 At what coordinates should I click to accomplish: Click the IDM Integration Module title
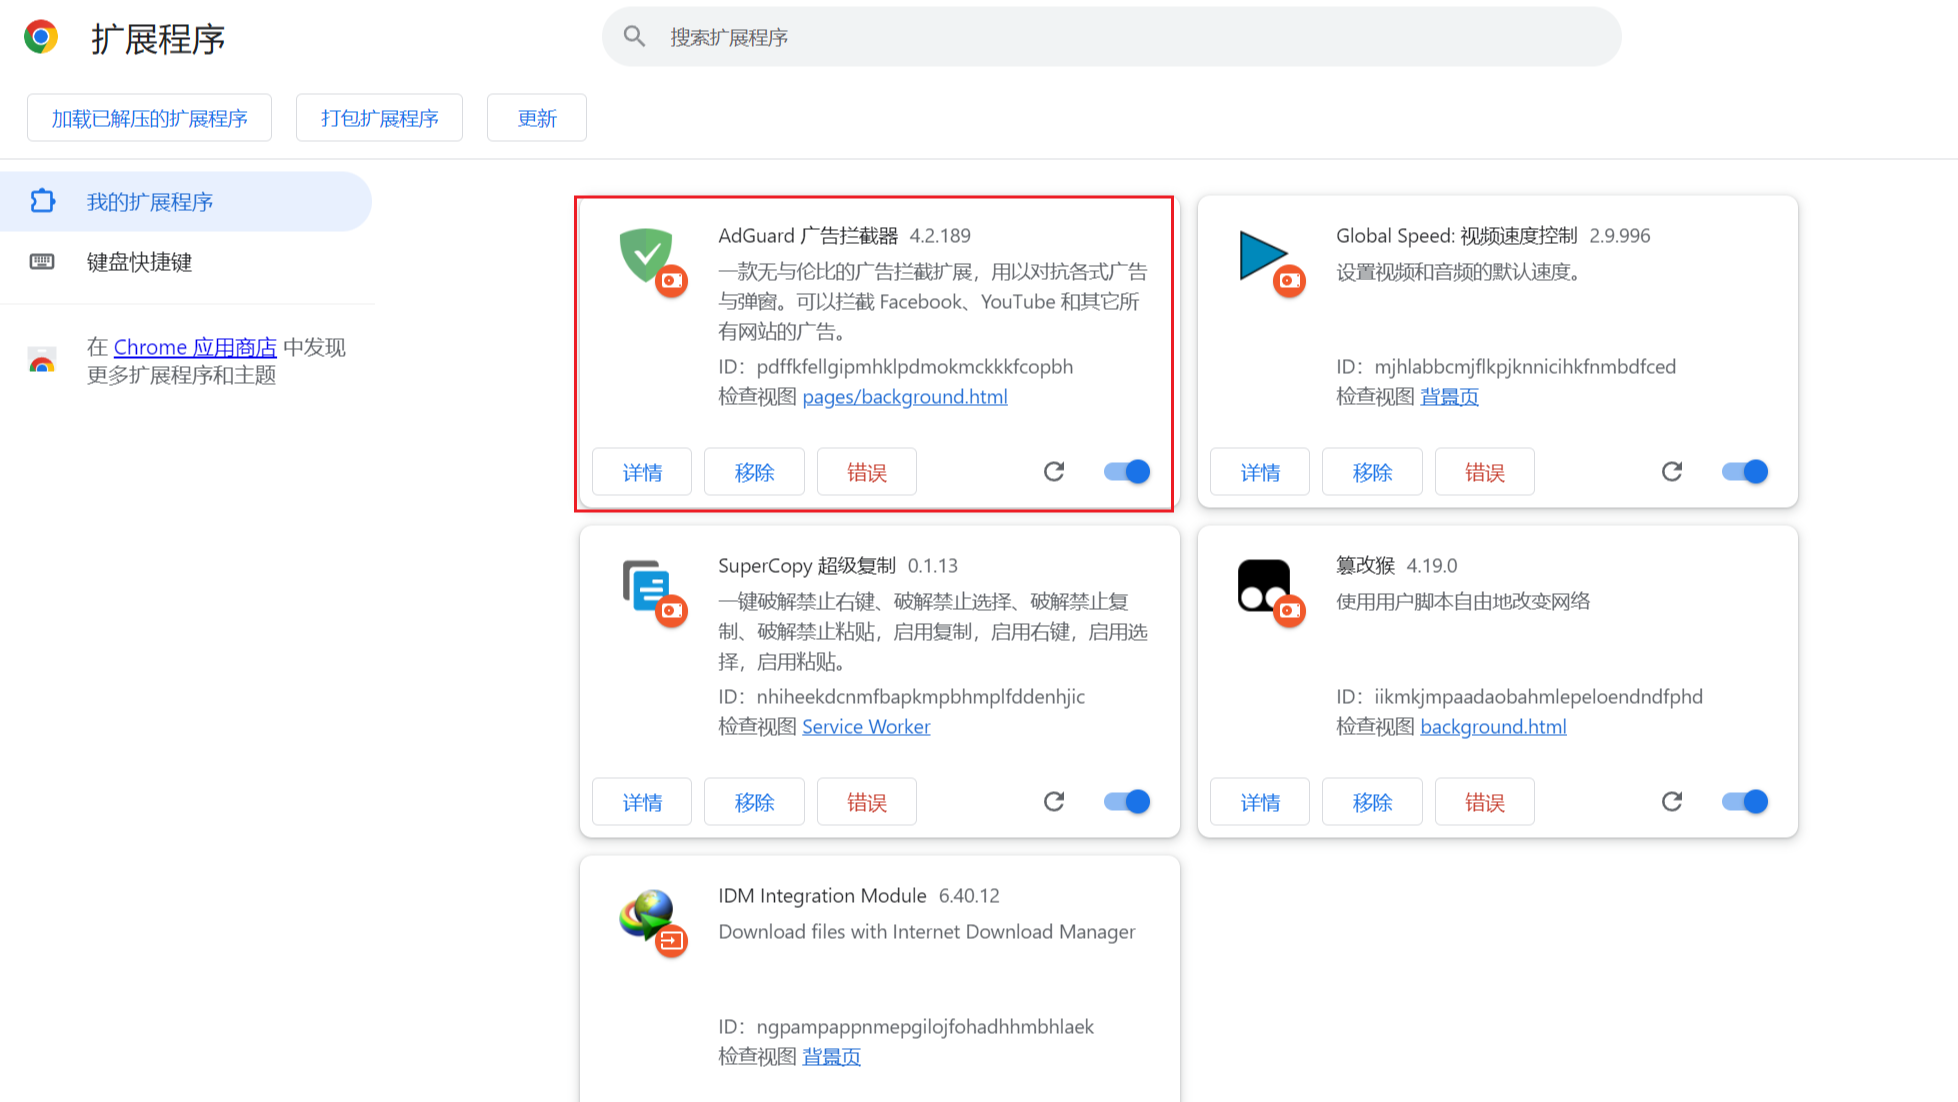coord(822,896)
